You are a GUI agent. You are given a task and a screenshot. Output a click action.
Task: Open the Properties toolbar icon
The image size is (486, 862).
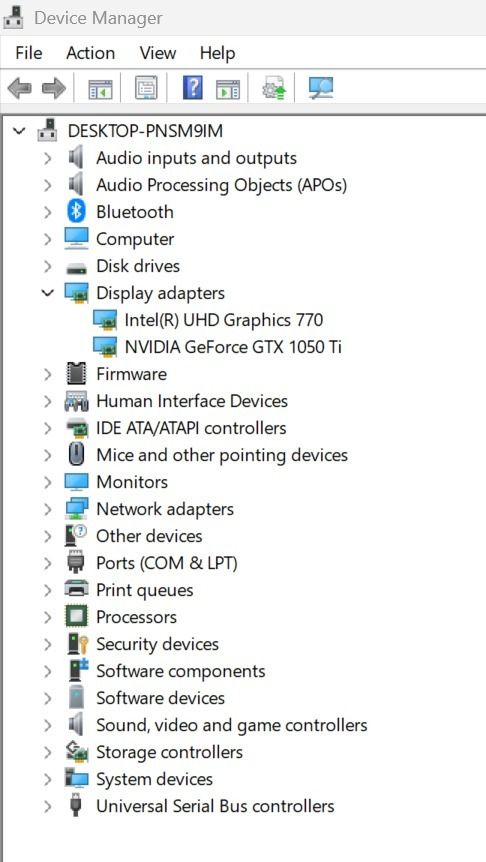click(x=146, y=88)
